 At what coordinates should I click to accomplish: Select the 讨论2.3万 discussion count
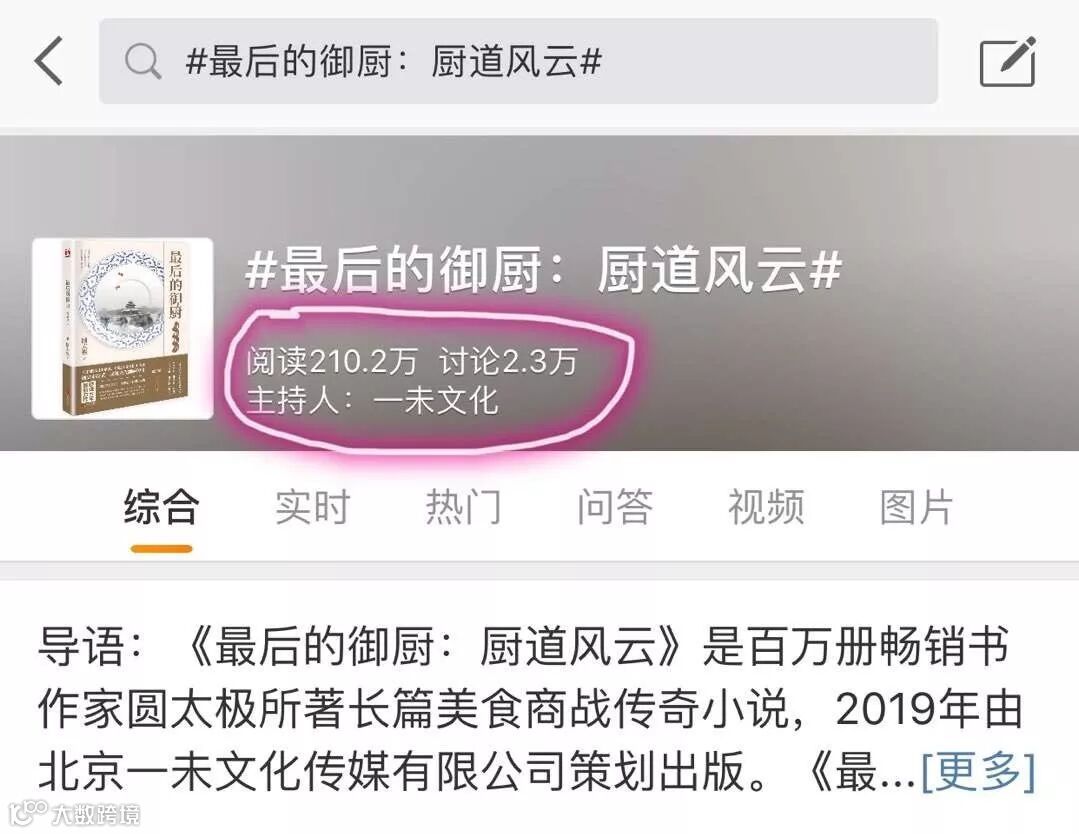tap(509, 361)
